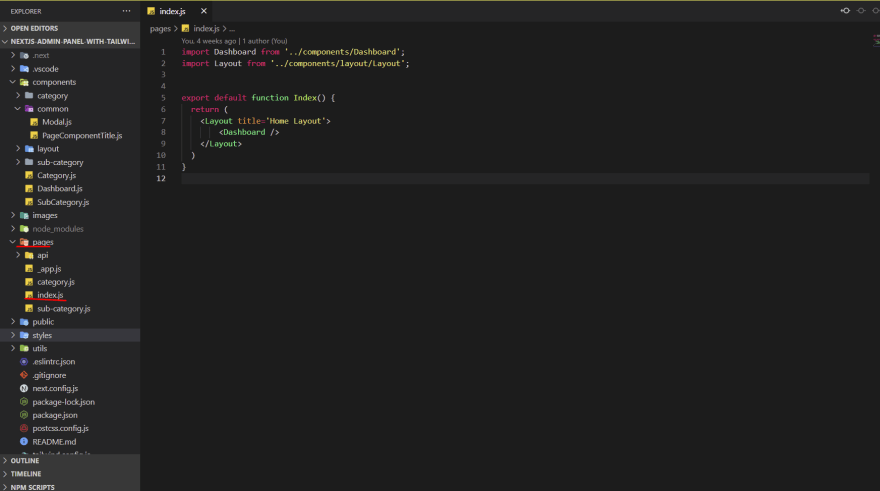Viewport: 880px width, 491px height.
Task: Open Explorer more actions ellipsis menu
Action: tap(126, 11)
